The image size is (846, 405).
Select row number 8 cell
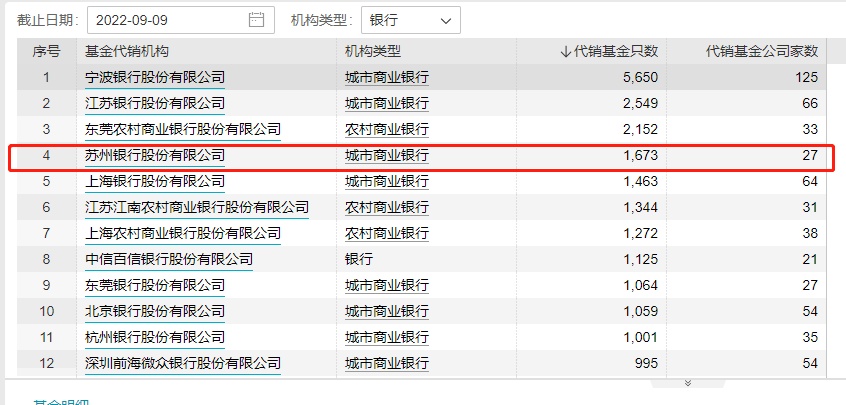pyautogui.click(x=46, y=259)
